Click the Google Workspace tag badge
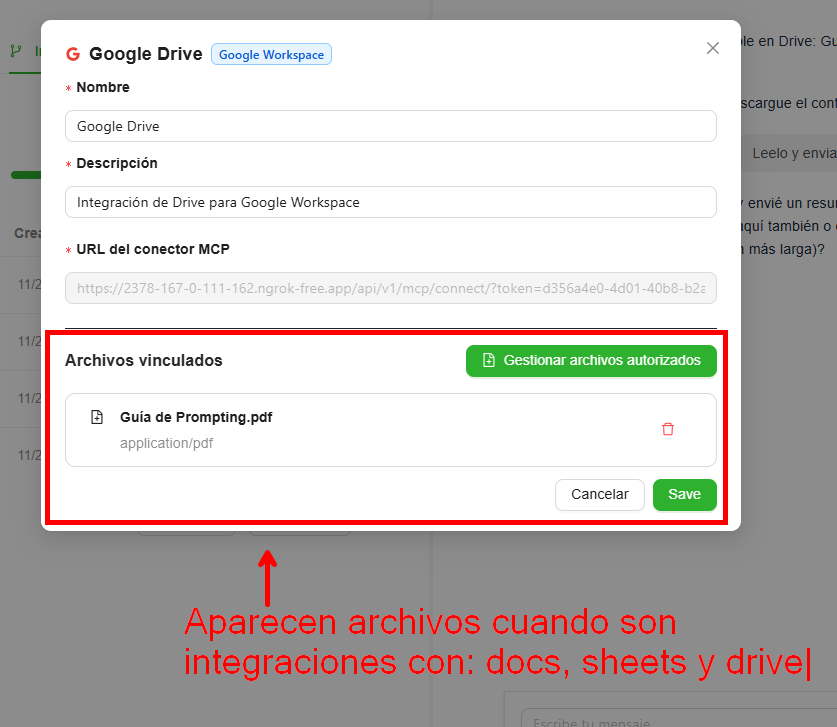The width and height of the screenshot is (837, 727). click(271, 55)
